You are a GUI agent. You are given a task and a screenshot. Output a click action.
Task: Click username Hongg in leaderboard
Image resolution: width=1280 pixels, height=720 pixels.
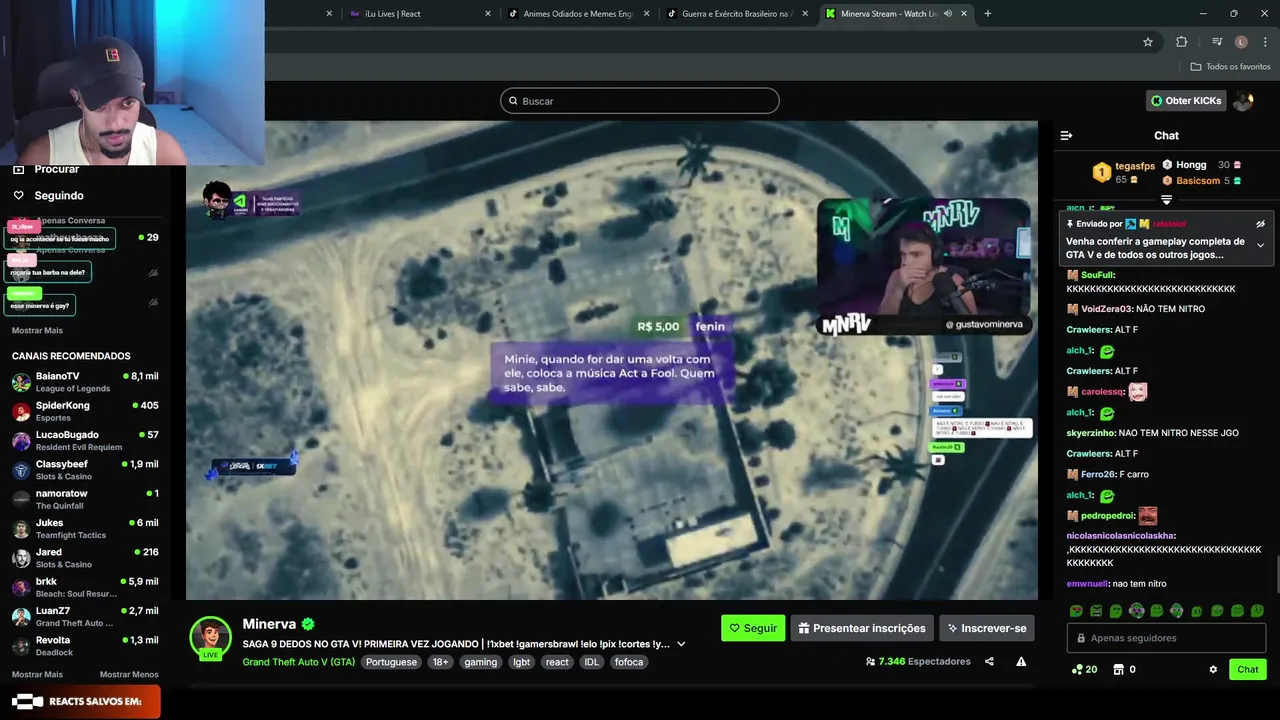click(1191, 165)
